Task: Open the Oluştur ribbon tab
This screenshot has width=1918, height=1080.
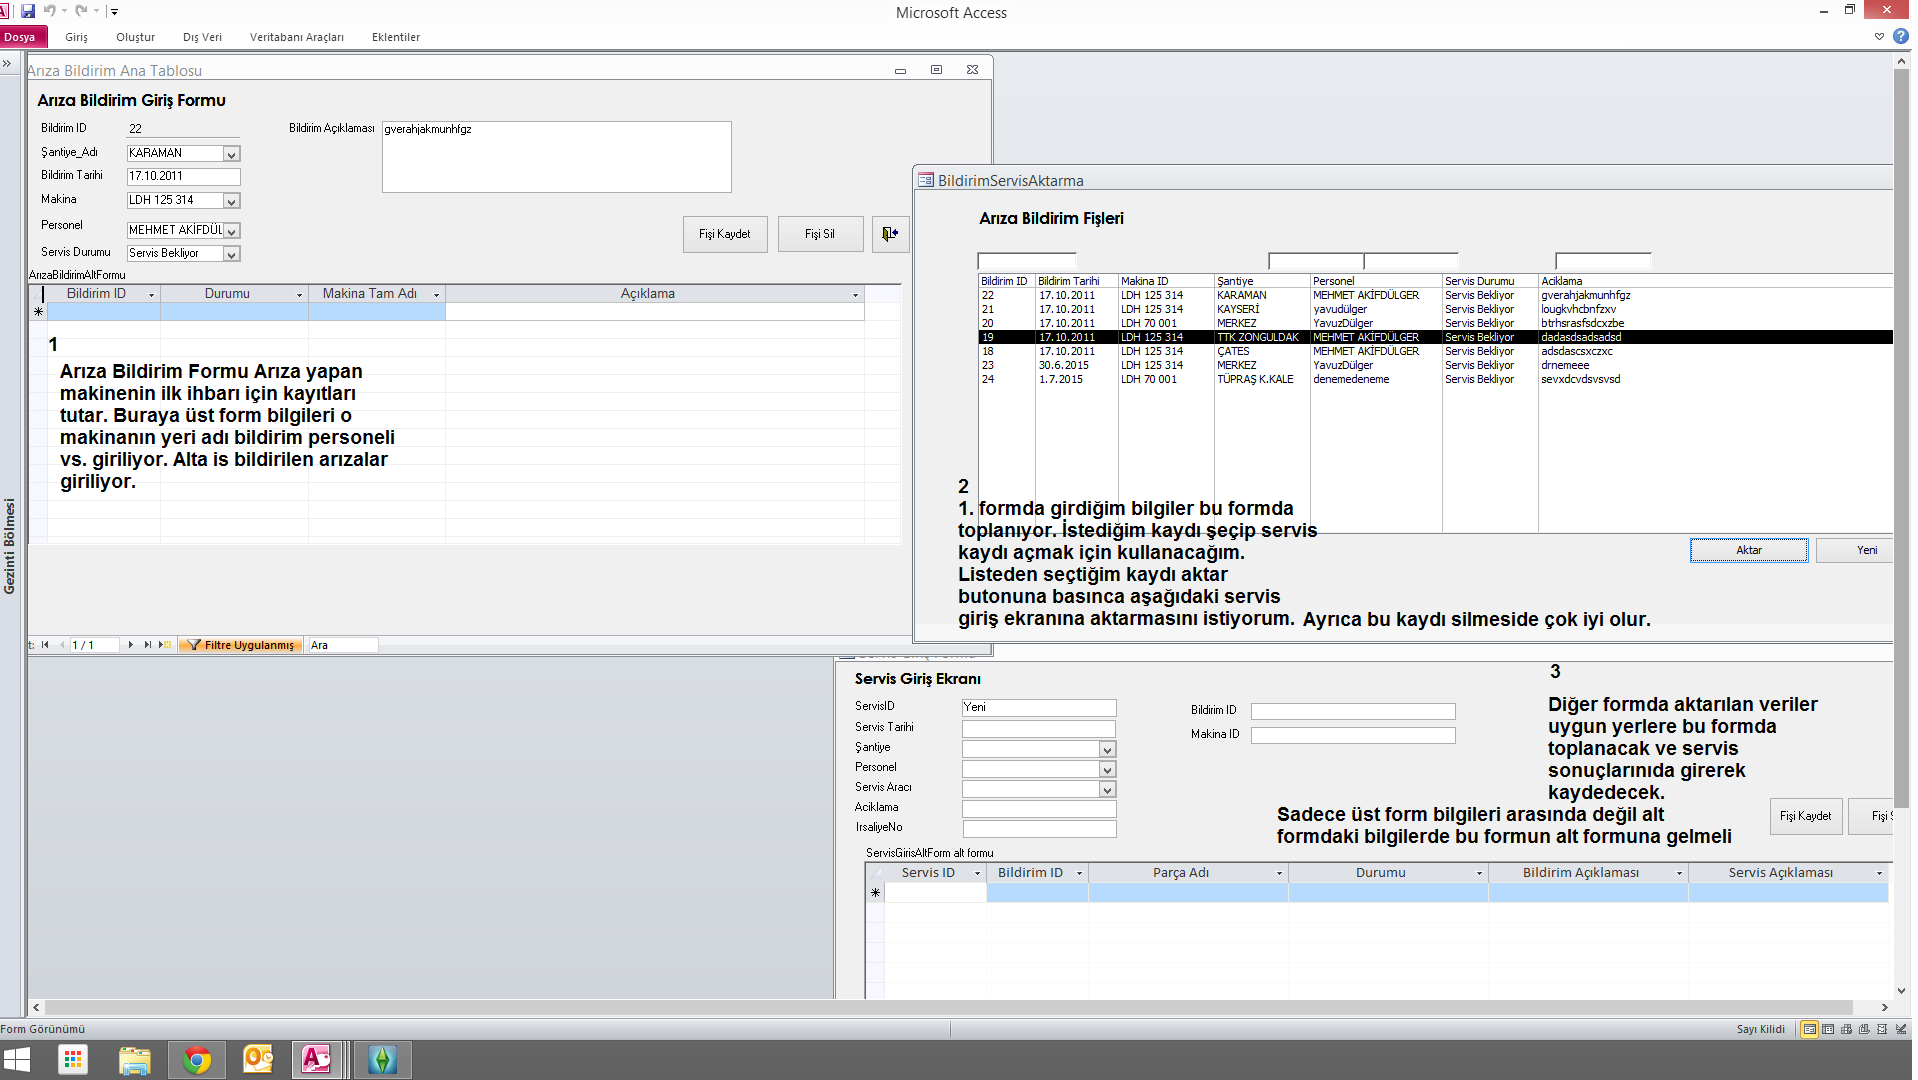Action: point(135,37)
